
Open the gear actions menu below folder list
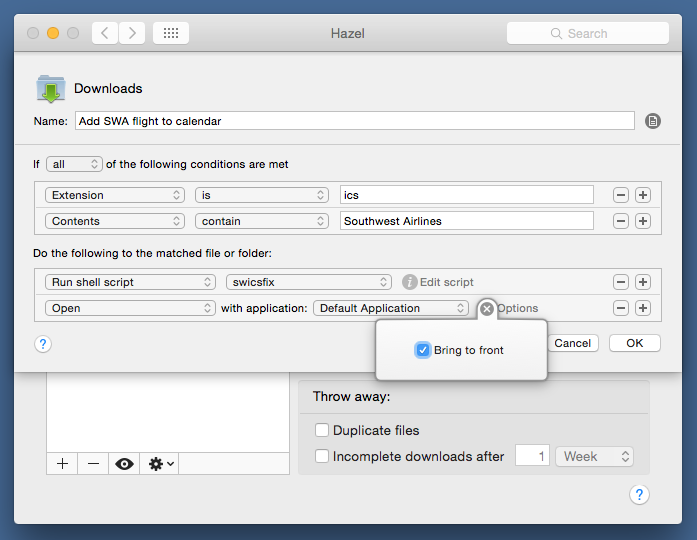click(x=161, y=464)
